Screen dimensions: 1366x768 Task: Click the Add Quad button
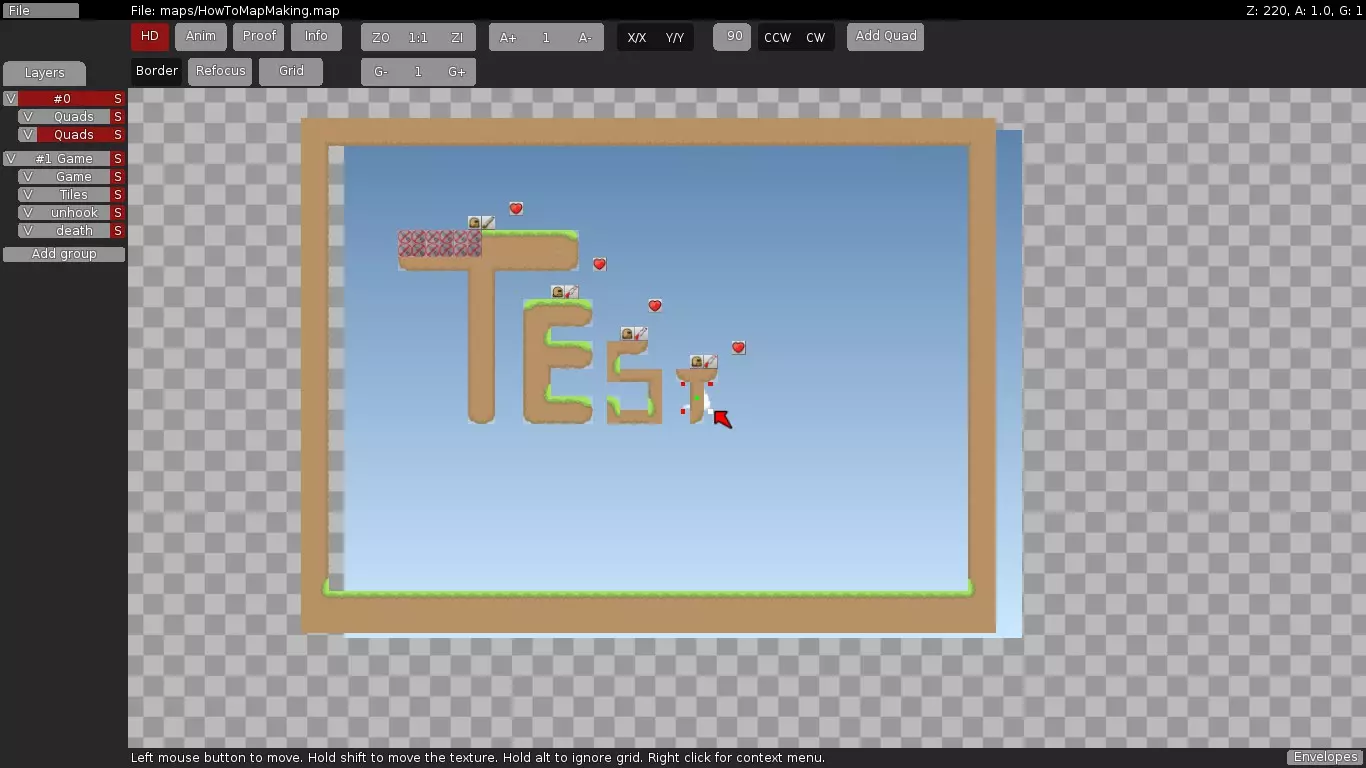[885, 37]
